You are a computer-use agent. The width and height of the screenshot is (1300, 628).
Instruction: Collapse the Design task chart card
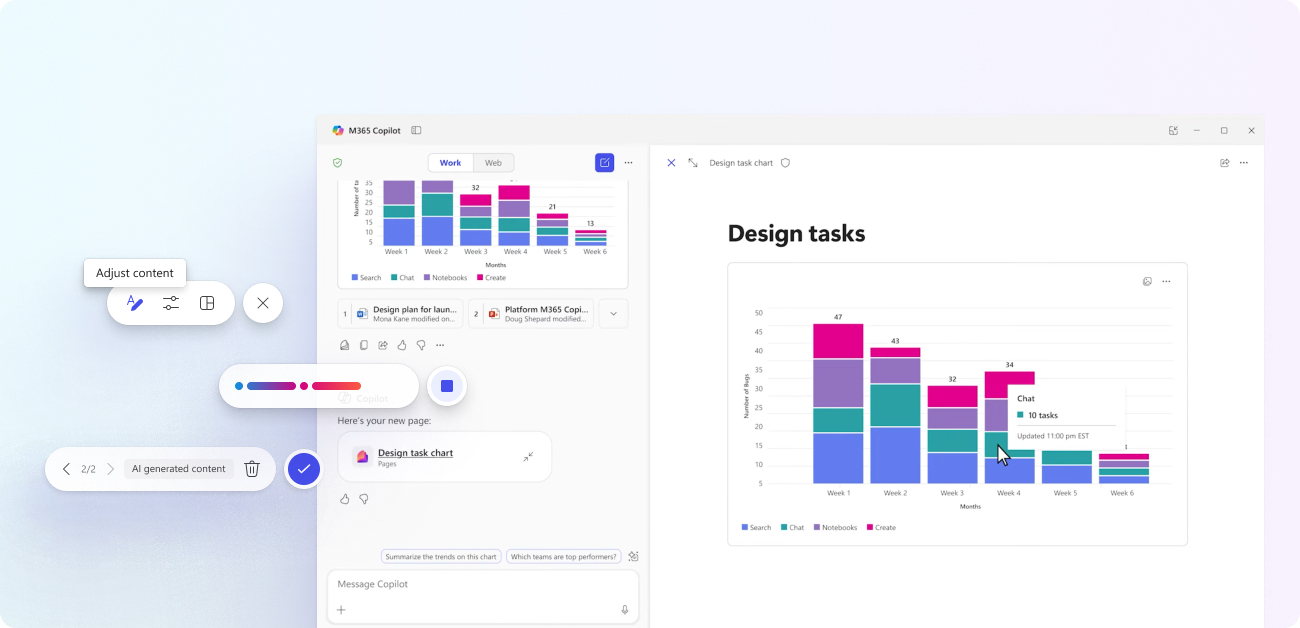click(528, 457)
